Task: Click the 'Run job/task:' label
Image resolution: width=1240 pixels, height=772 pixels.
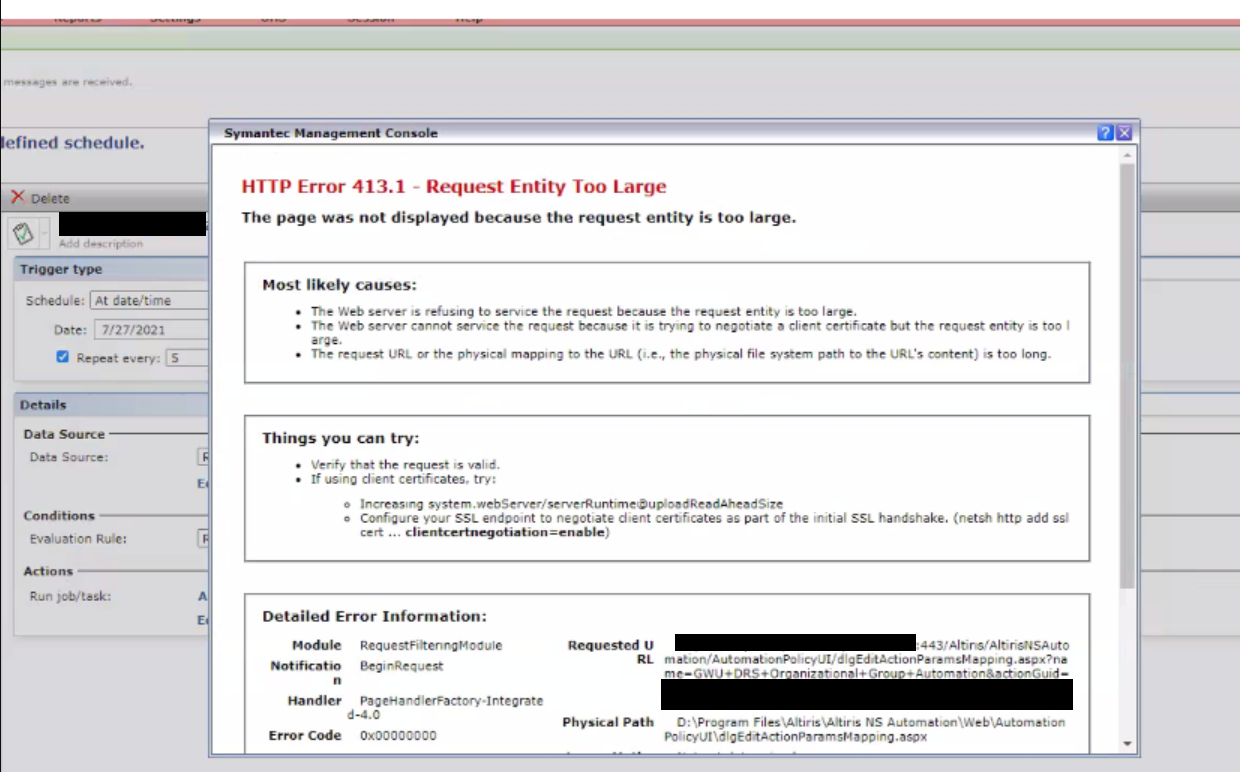Action: (x=70, y=597)
